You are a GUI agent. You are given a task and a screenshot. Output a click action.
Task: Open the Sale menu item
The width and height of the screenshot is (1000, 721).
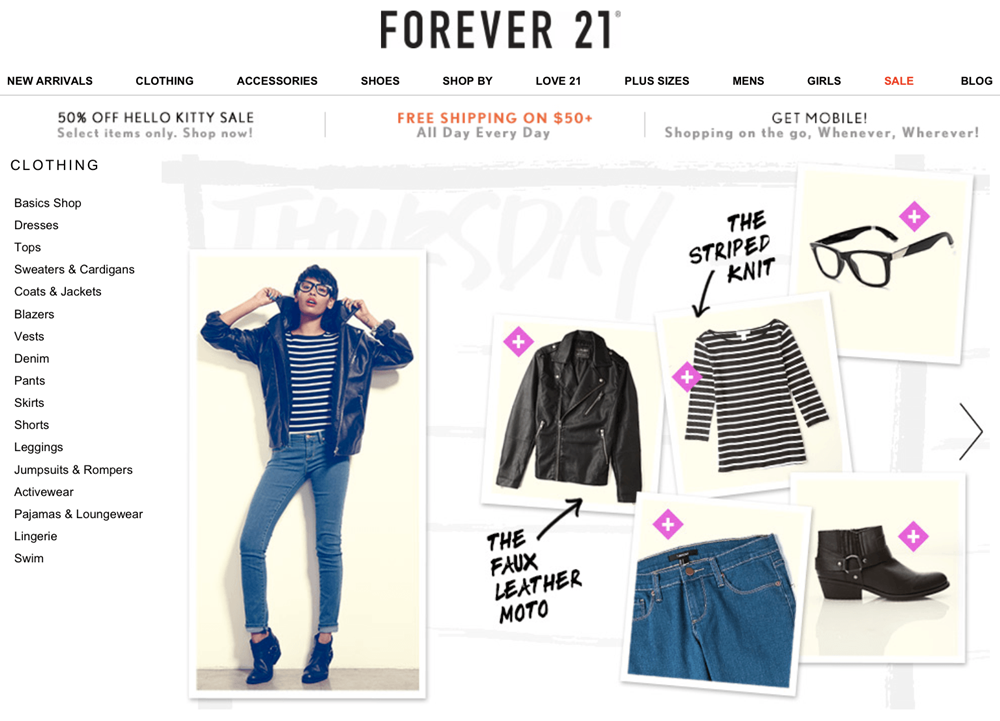pyautogui.click(x=899, y=81)
